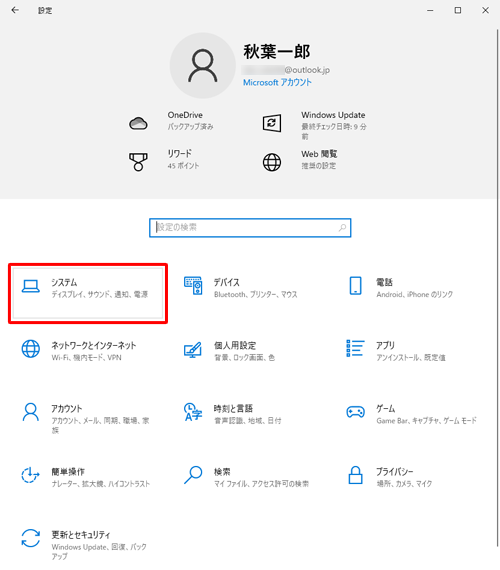
Task: Click the リワード medal icon
Action: click(138, 162)
